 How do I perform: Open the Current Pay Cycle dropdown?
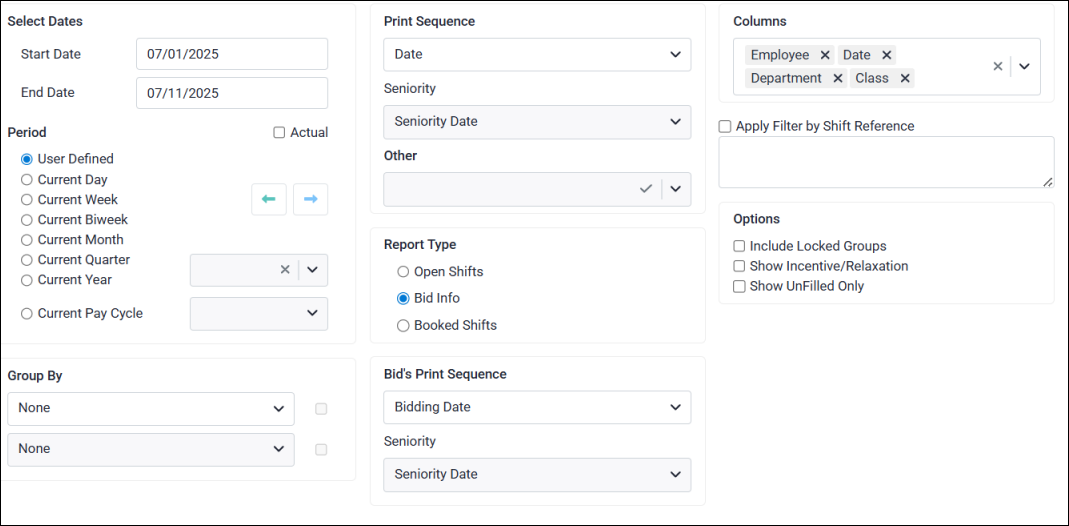pos(259,313)
